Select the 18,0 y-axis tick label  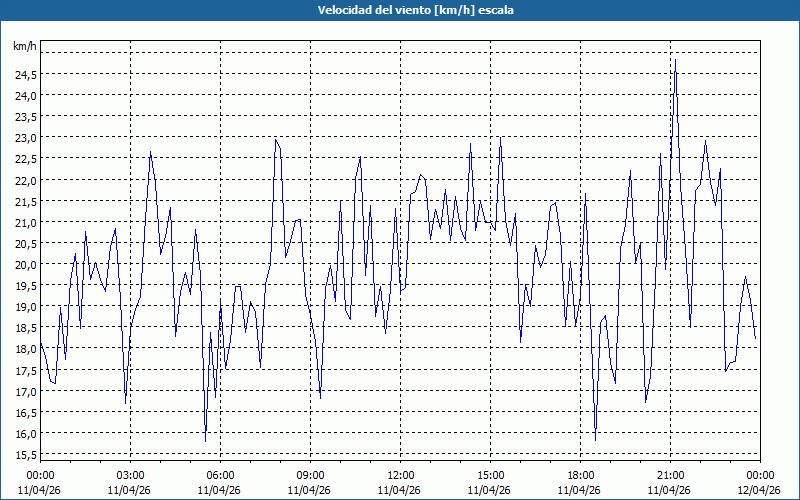25,349
